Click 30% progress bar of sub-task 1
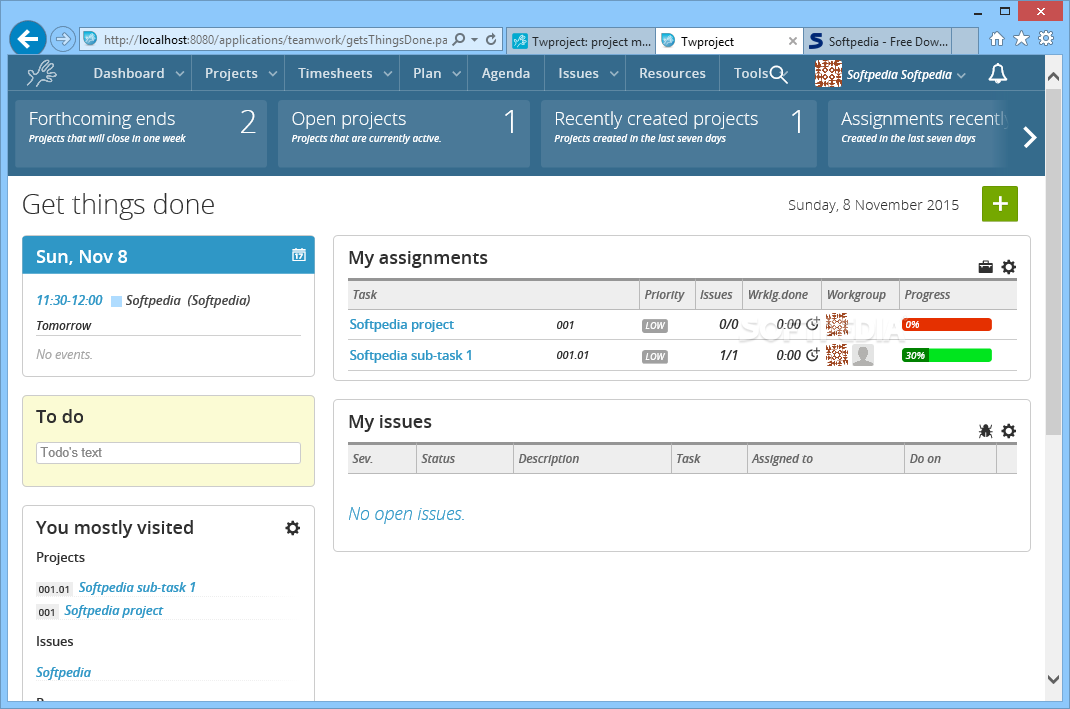This screenshot has width=1070, height=709. click(946, 355)
